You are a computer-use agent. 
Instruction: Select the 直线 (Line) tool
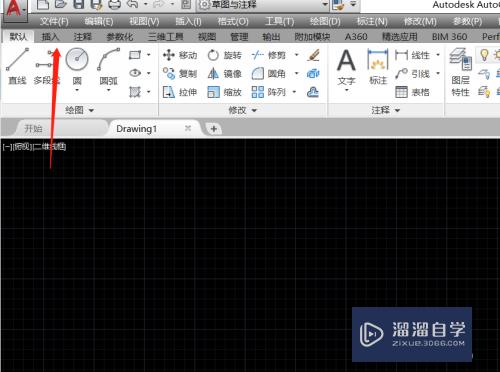17,67
